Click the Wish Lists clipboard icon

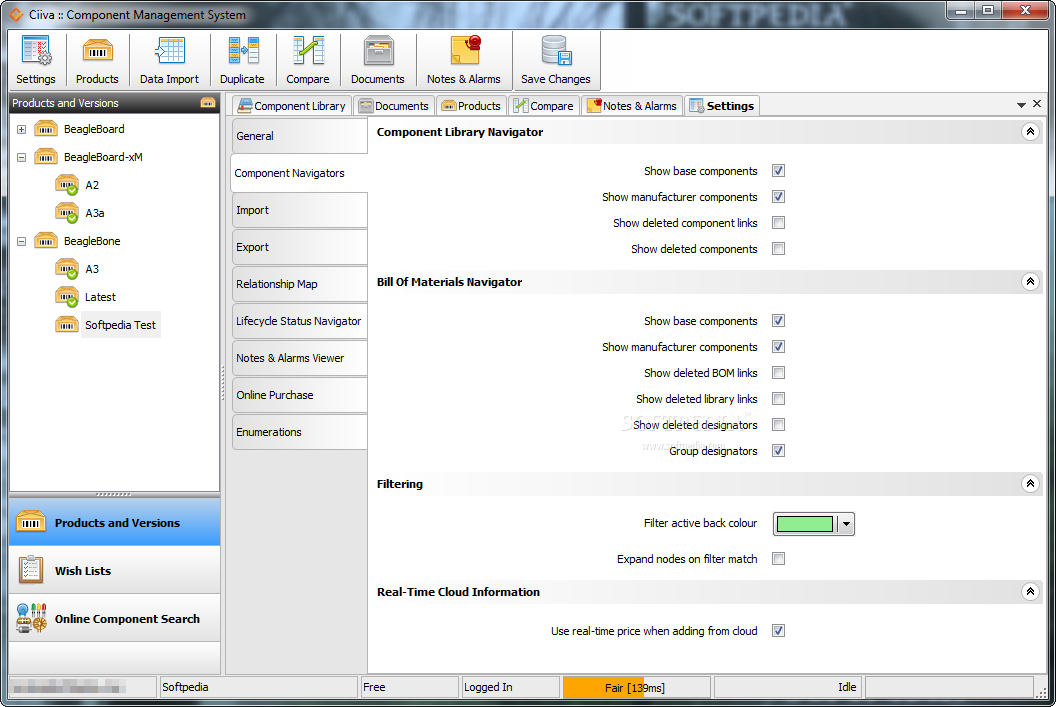(31, 570)
